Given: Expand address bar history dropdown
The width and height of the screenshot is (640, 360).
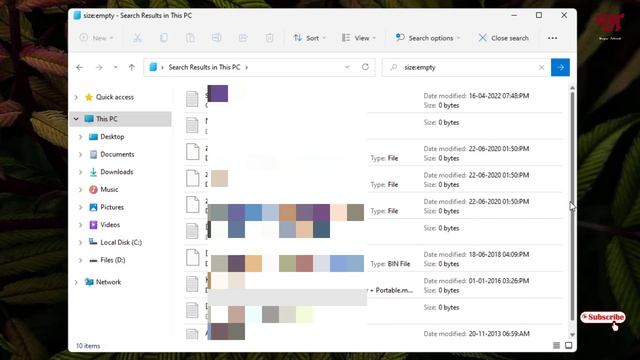Looking at the screenshot, I should [x=347, y=67].
